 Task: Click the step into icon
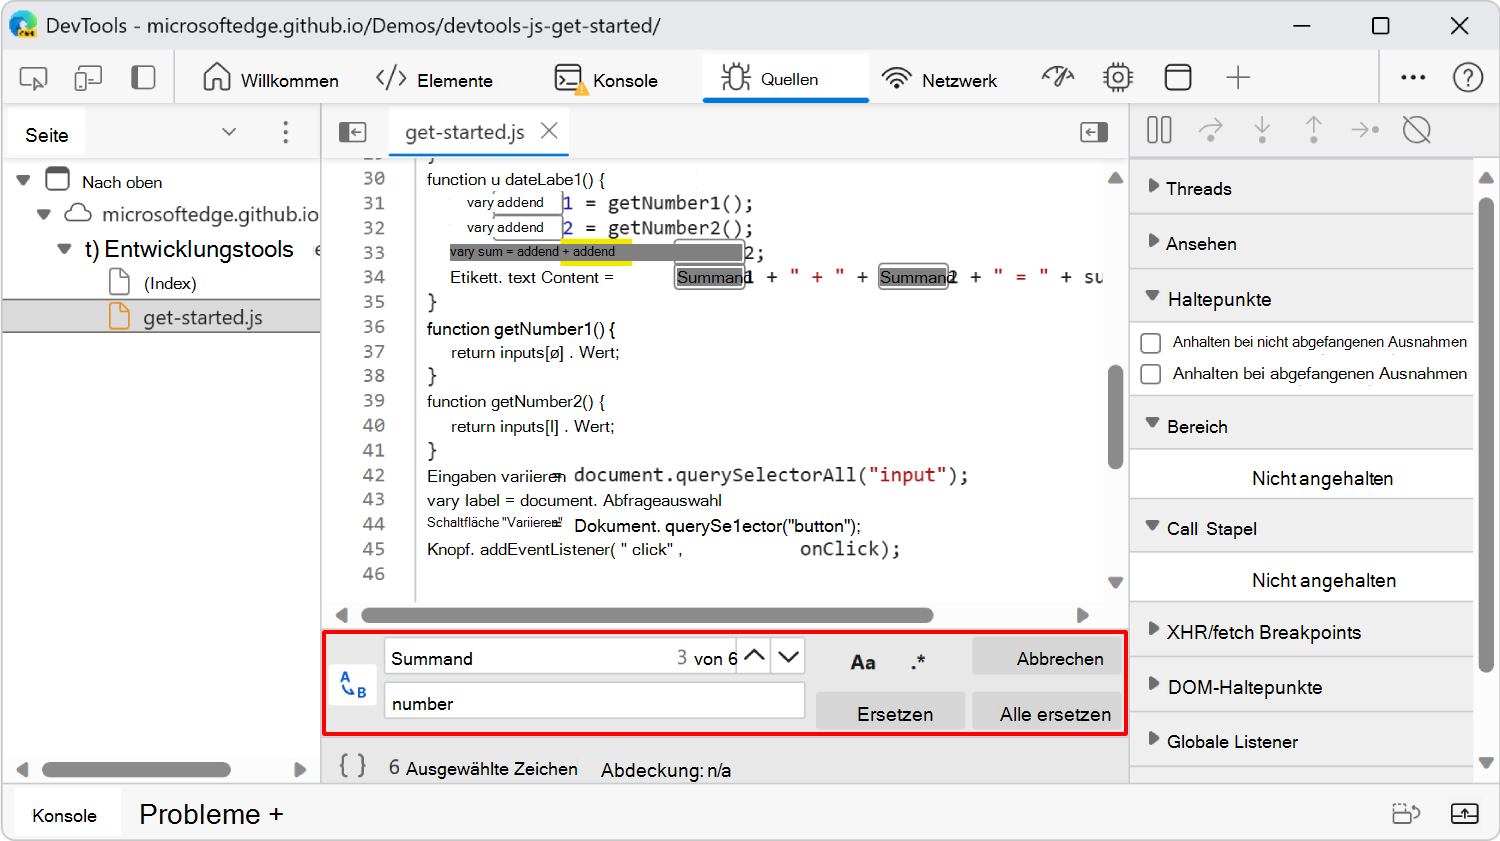[x=1262, y=130]
